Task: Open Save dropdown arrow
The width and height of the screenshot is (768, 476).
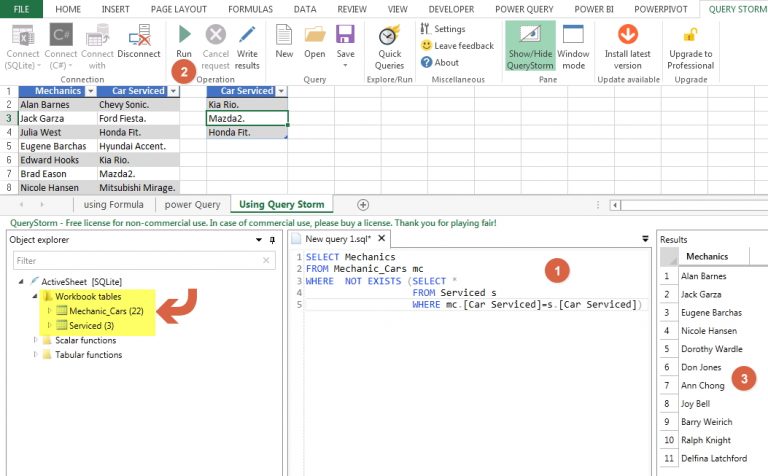Action: pos(345,66)
